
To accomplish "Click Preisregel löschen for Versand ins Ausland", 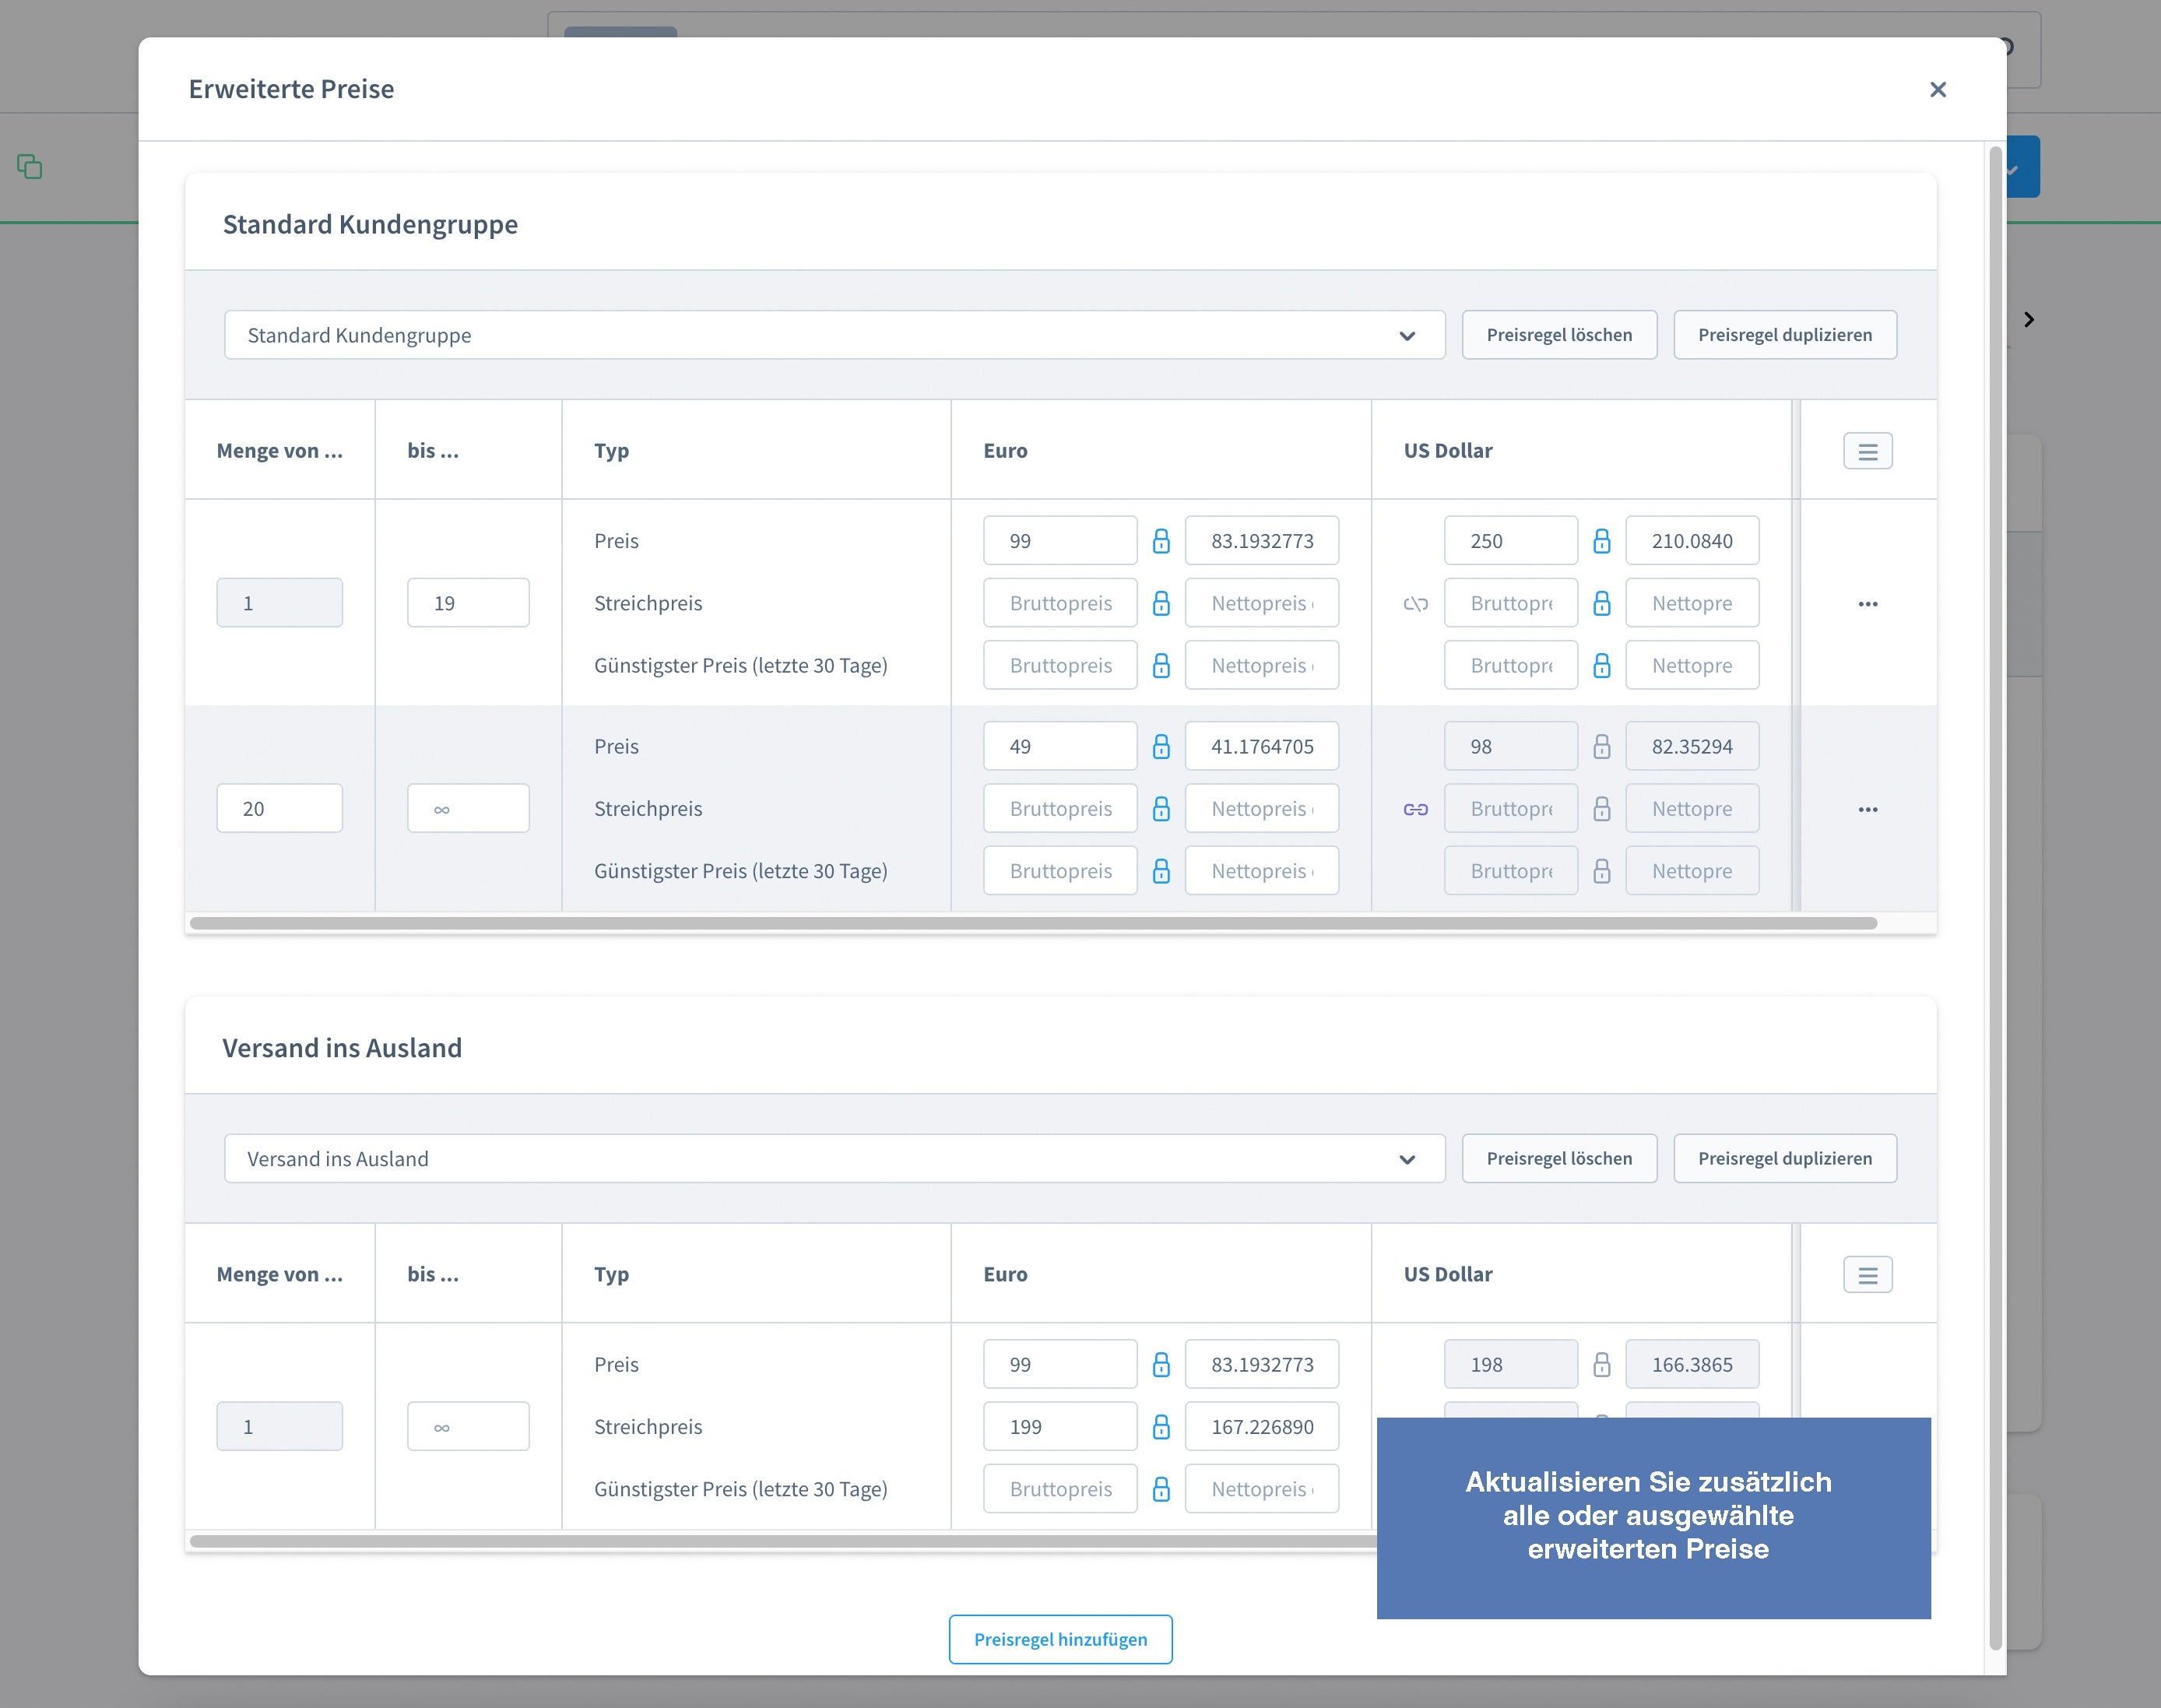I will pyautogui.click(x=1559, y=1158).
